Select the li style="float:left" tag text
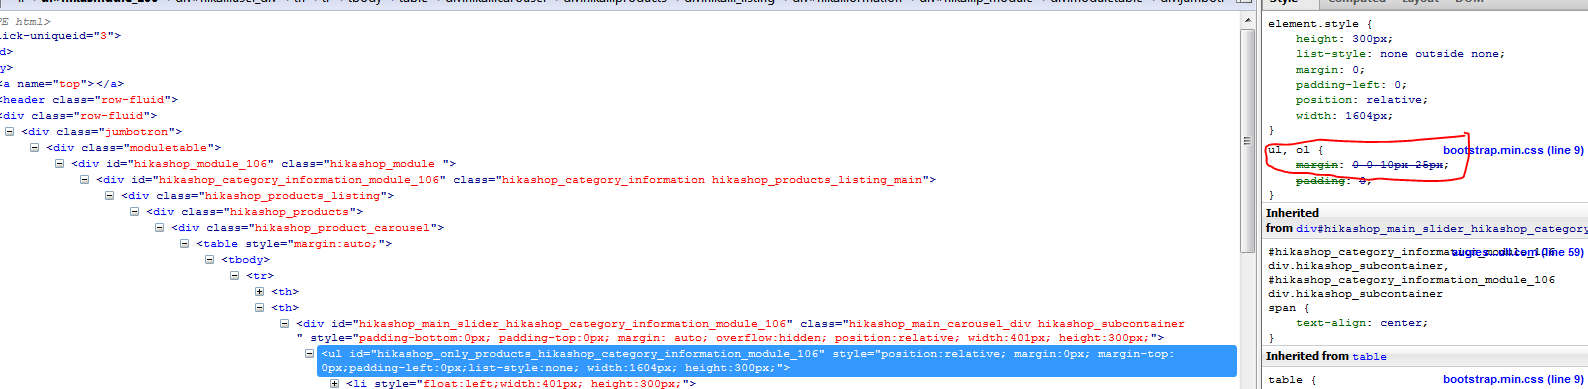 (x=521, y=384)
